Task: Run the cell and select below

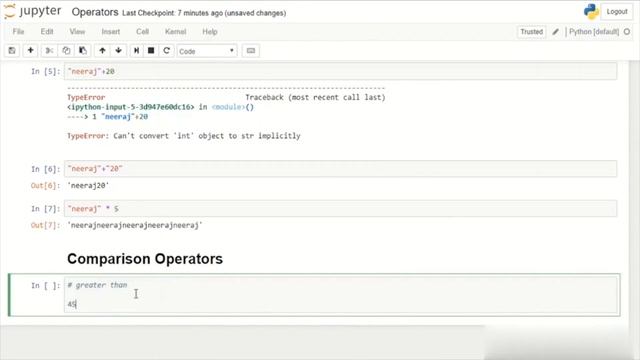Action: [136, 51]
